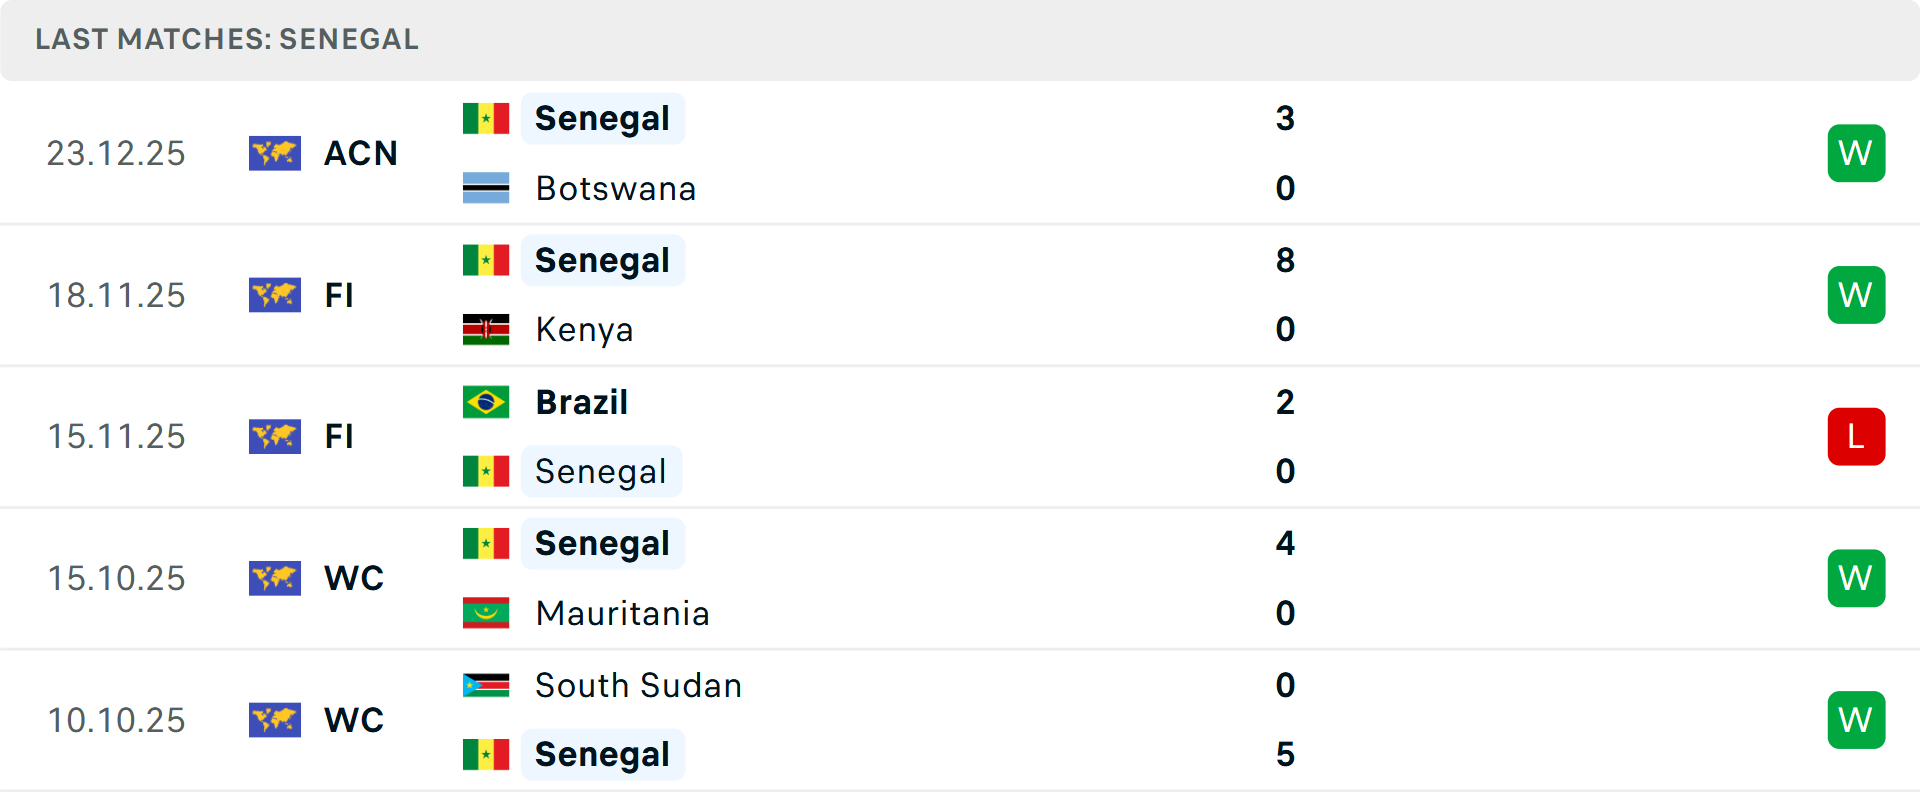Screen dimensions: 1920x792
Task: Click the red L loss badge
Action: (x=1856, y=437)
